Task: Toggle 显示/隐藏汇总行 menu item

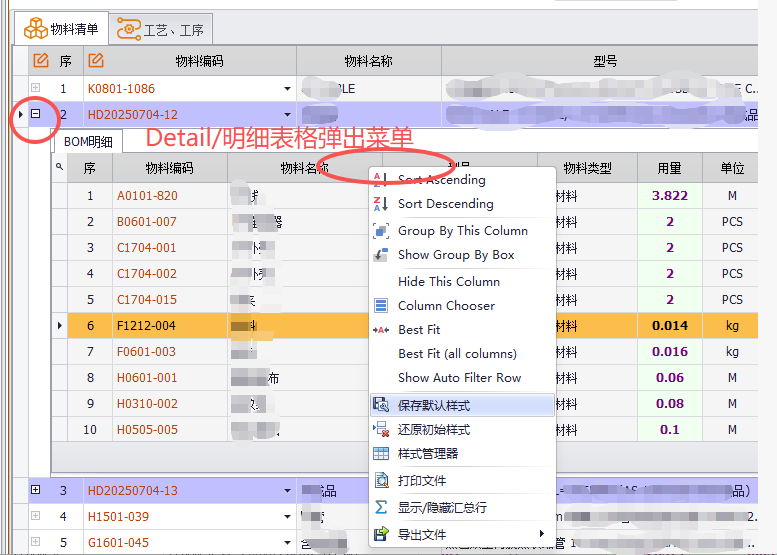Action: coord(462,507)
